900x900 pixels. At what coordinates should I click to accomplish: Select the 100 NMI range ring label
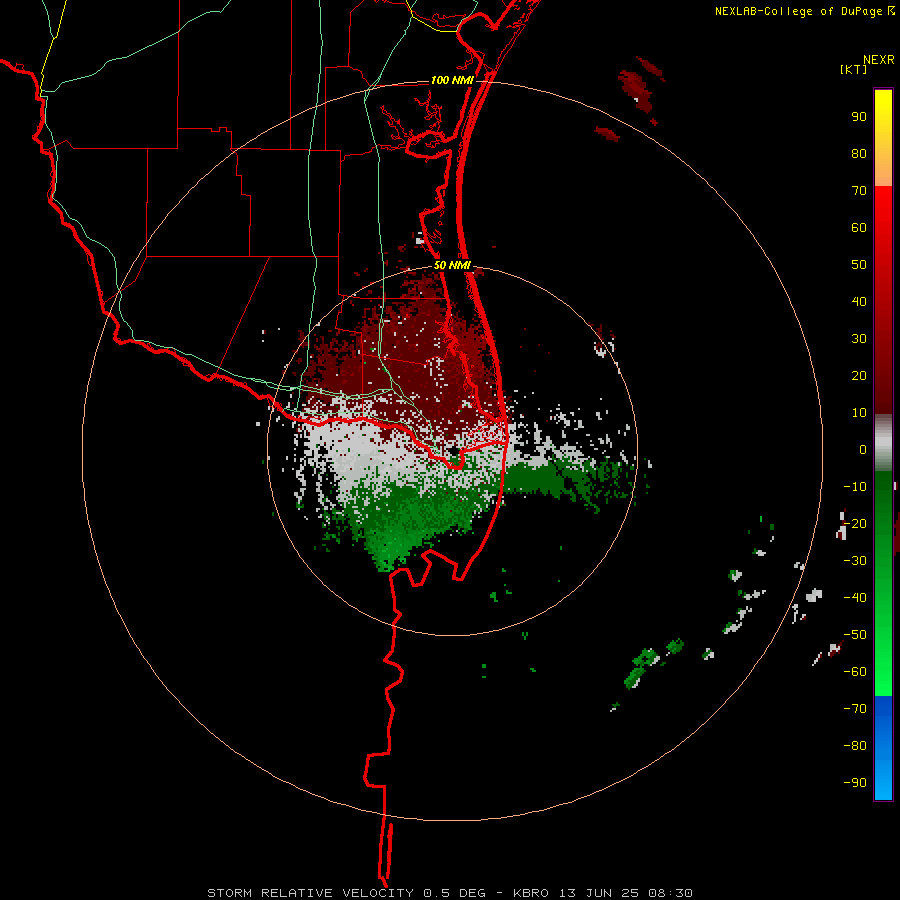pyautogui.click(x=452, y=80)
